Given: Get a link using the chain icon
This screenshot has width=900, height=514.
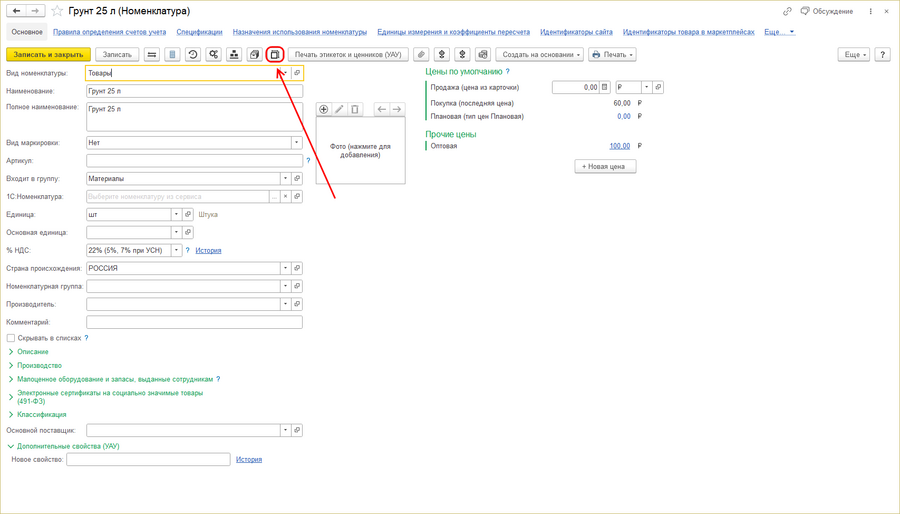Looking at the screenshot, I should point(787,11).
